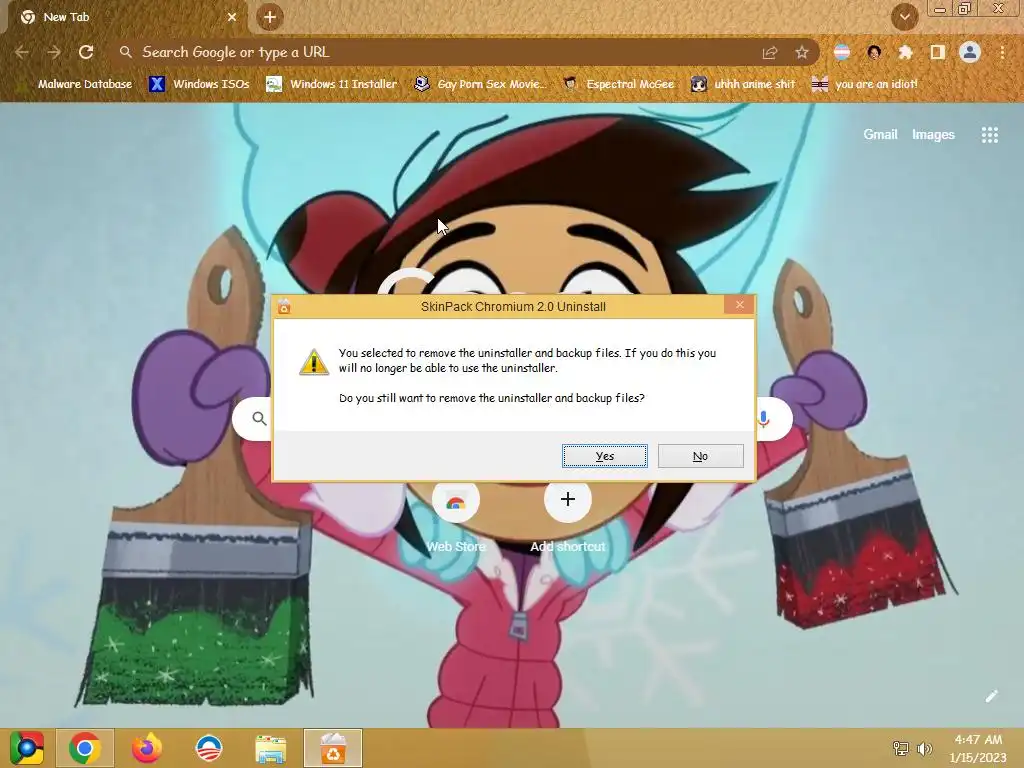
Task: Open the blue-red circular logo taskbar app
Action: 209,748
